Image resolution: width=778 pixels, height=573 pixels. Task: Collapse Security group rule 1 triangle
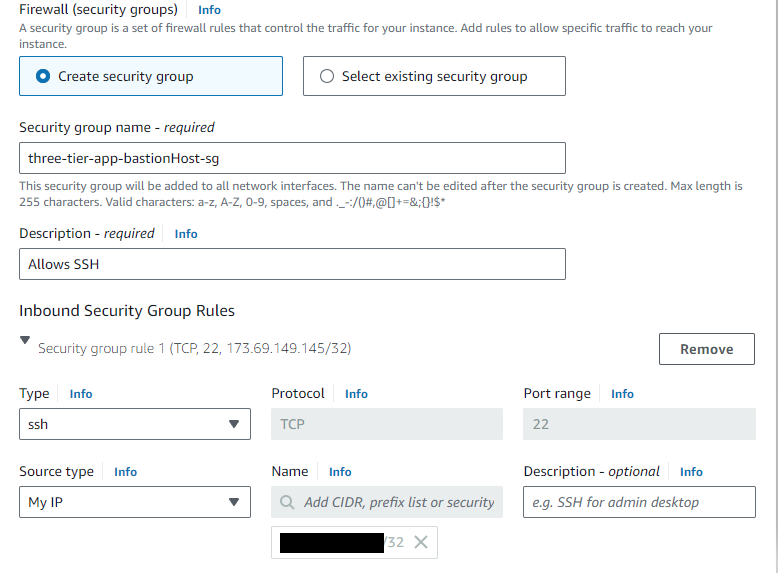25,341
